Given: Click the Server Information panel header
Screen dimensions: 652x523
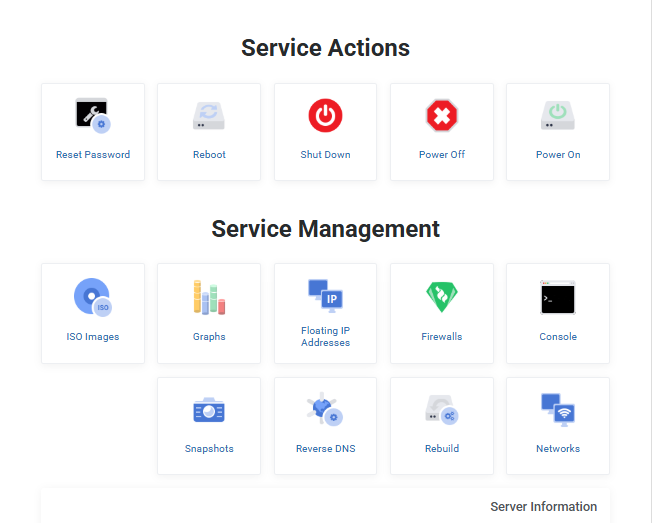Looking at the screenshot, I should [x=543, y=507].
